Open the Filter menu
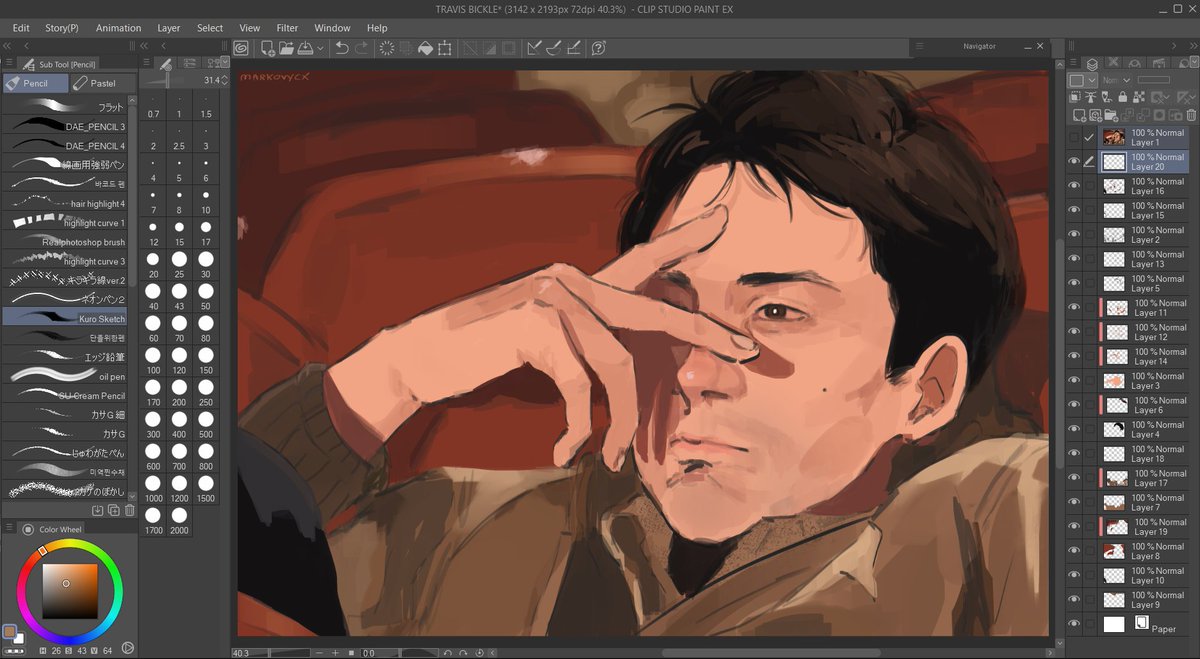 287,28
